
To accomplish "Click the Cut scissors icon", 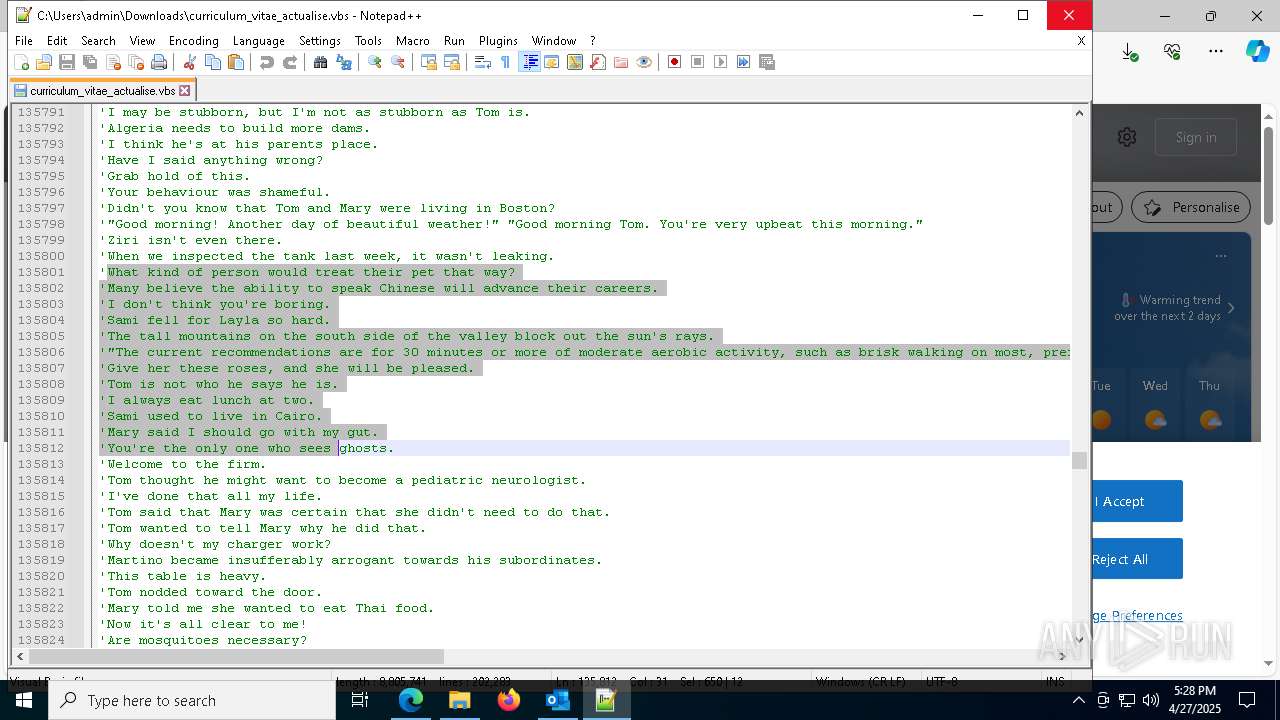I will [x=190, y=62].
